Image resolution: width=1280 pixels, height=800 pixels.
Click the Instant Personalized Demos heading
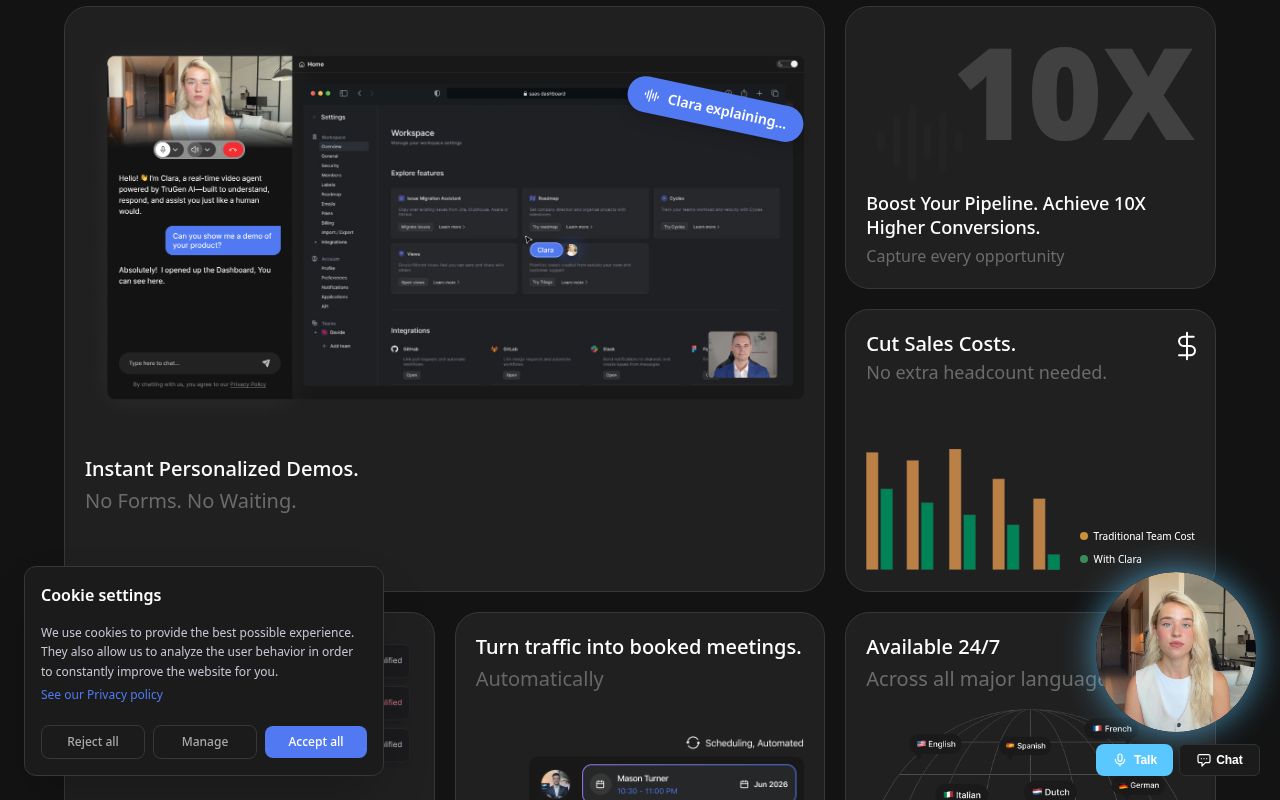pyautogui.click(x=221, y=469)
